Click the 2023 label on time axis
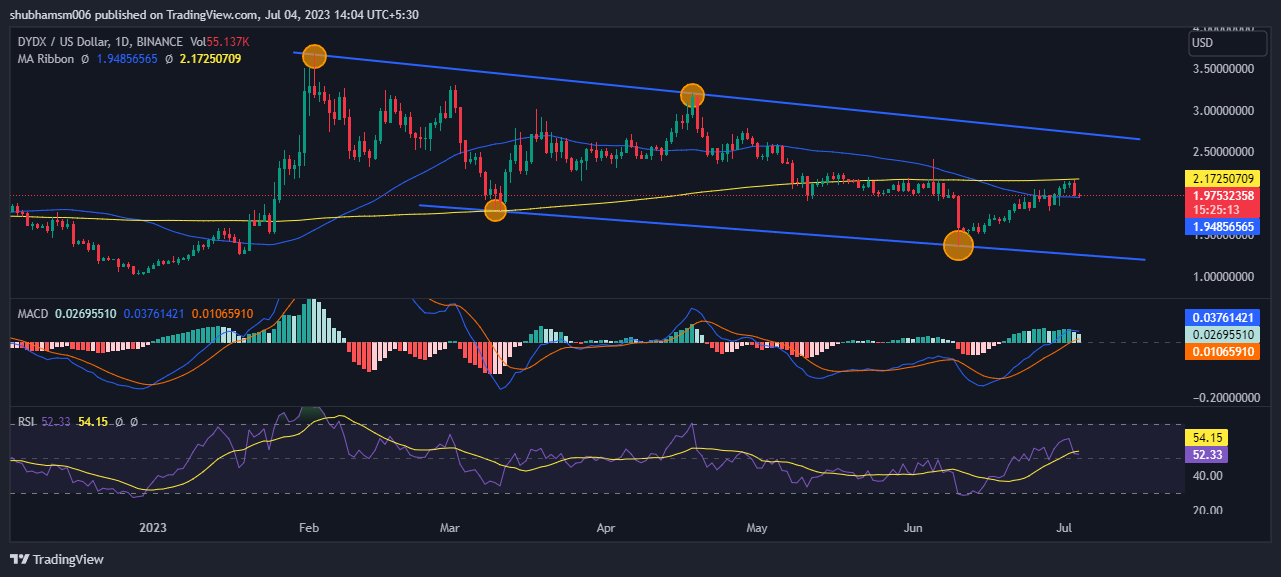The height and width of the screenshot is (577, 1281). (153, 528)
